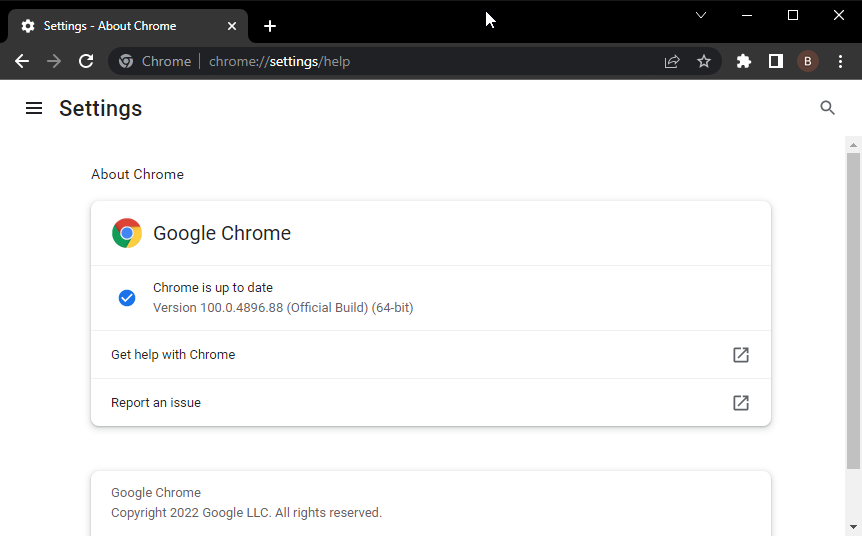Viewport: 862px width, 536px height.
Task: Share this page via the share icon
Action: point(672,61)
